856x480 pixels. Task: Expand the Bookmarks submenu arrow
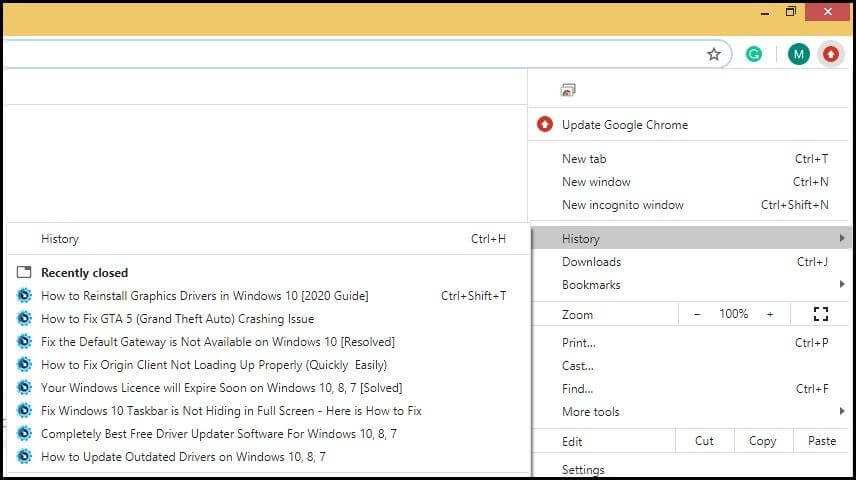tap(842, 284)
